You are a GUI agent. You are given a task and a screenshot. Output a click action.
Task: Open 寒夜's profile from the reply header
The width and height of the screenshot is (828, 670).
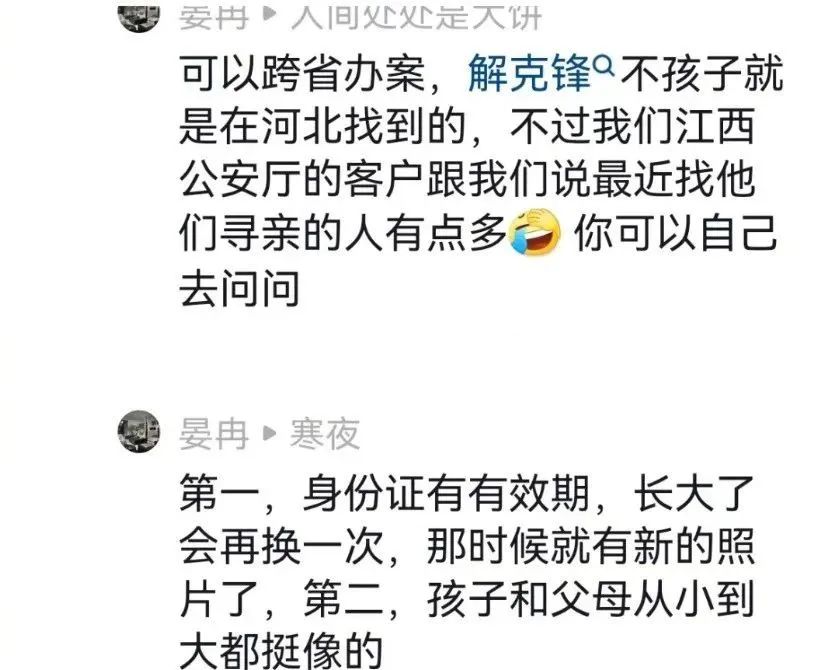[325, 433]
